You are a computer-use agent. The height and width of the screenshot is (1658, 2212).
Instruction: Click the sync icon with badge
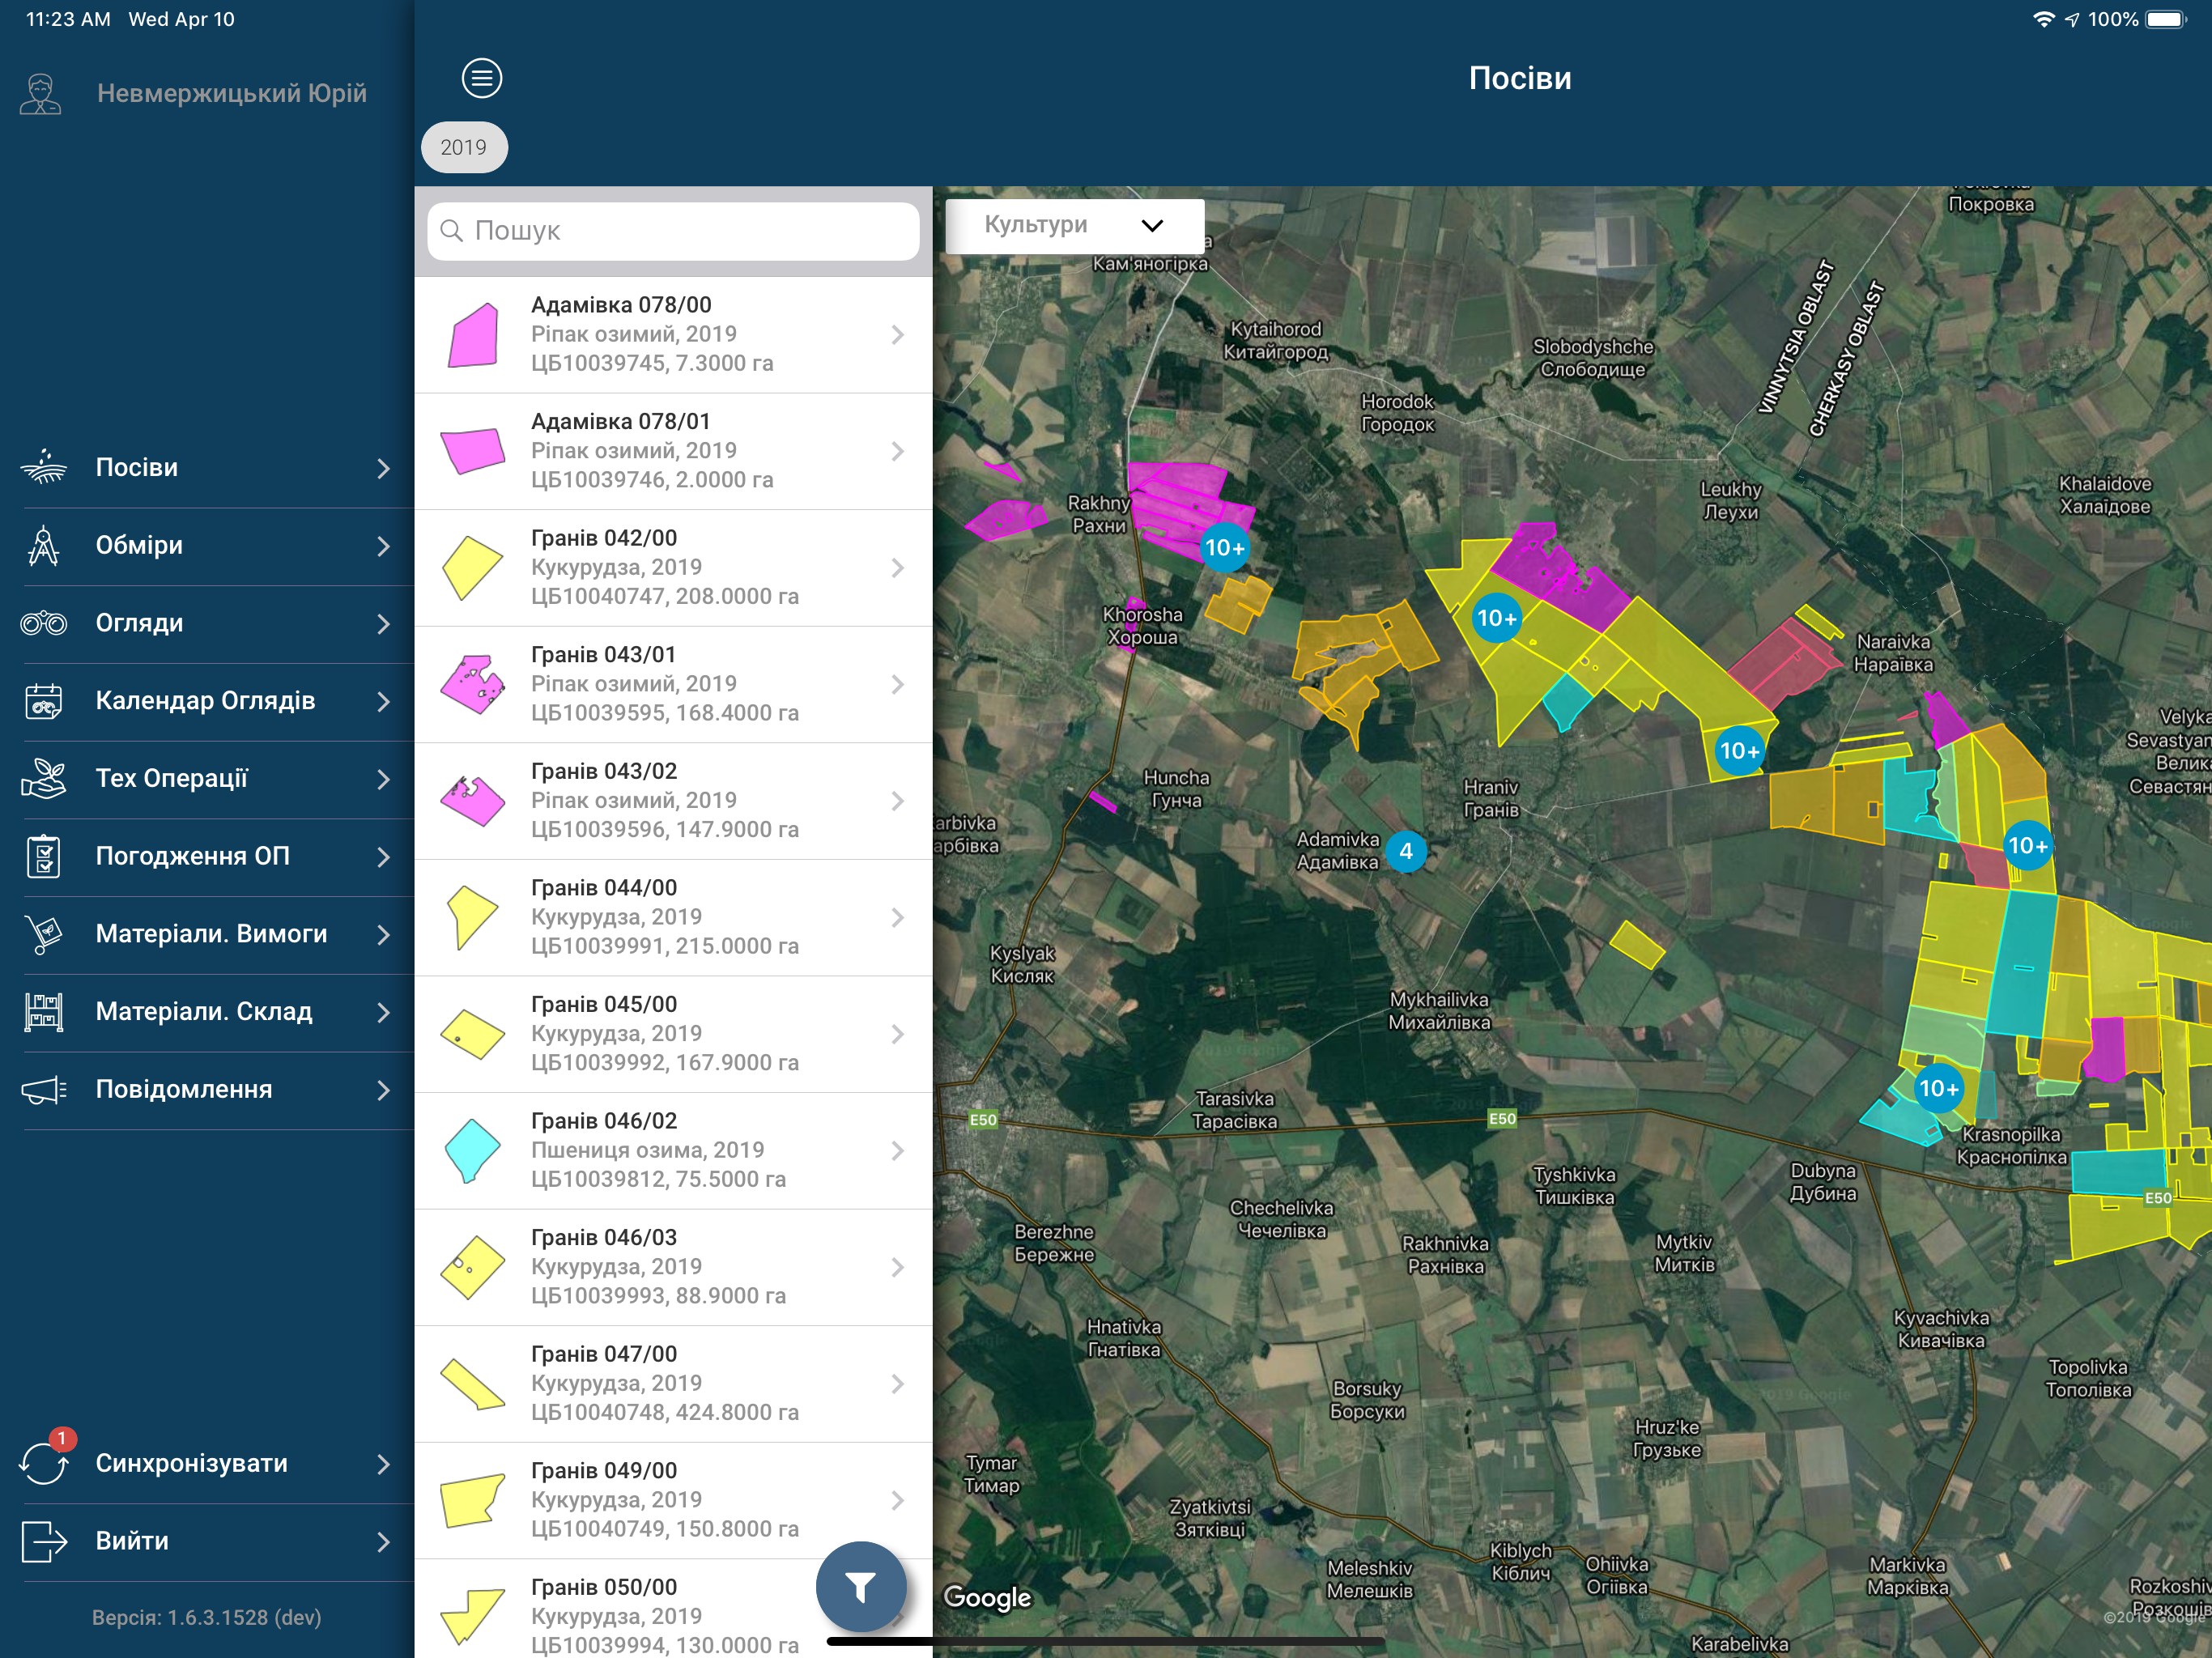[44, 1460]
